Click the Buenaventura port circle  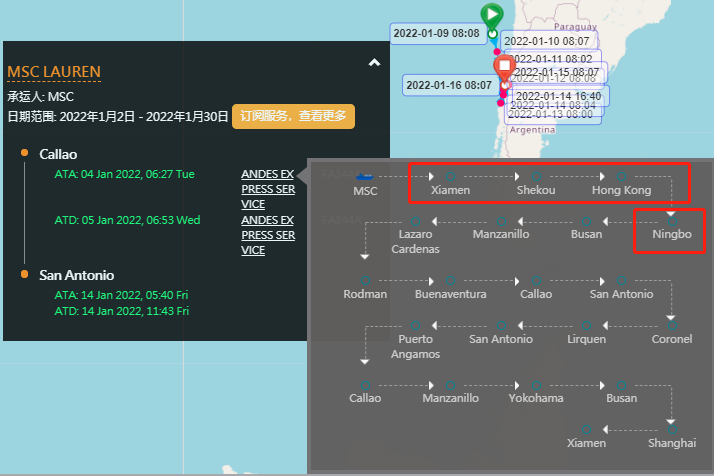450,281
